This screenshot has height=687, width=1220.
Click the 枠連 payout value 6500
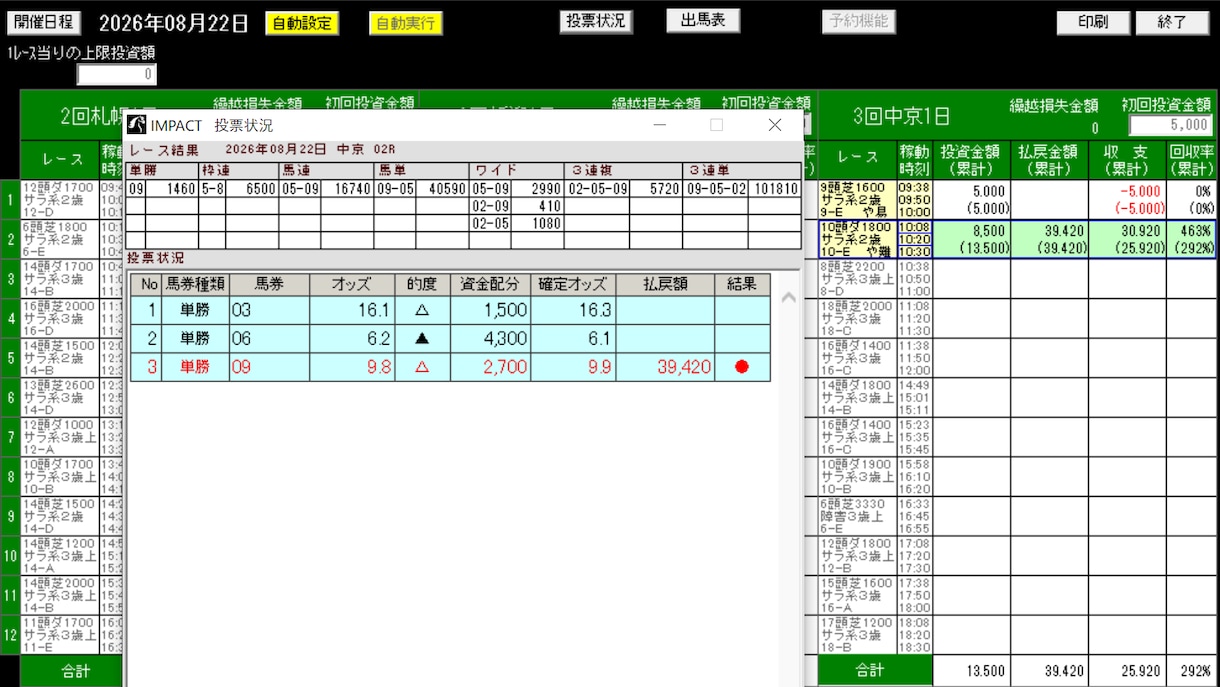(x=252, y=188)
